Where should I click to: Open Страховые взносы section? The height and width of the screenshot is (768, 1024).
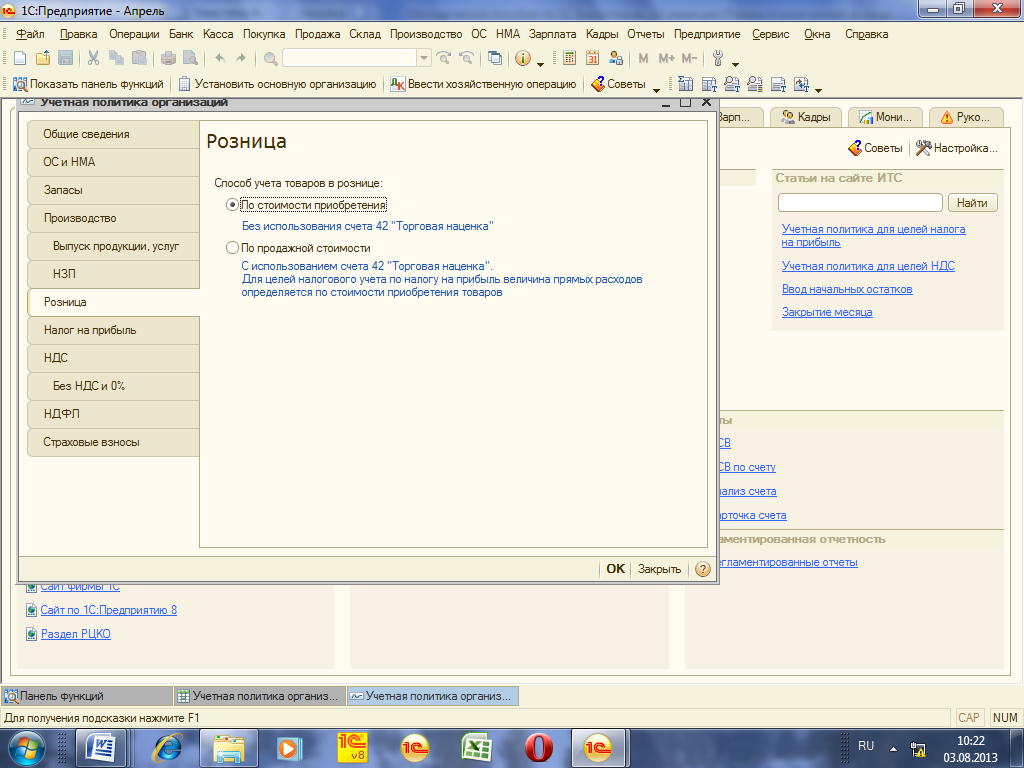pos(114,442)
